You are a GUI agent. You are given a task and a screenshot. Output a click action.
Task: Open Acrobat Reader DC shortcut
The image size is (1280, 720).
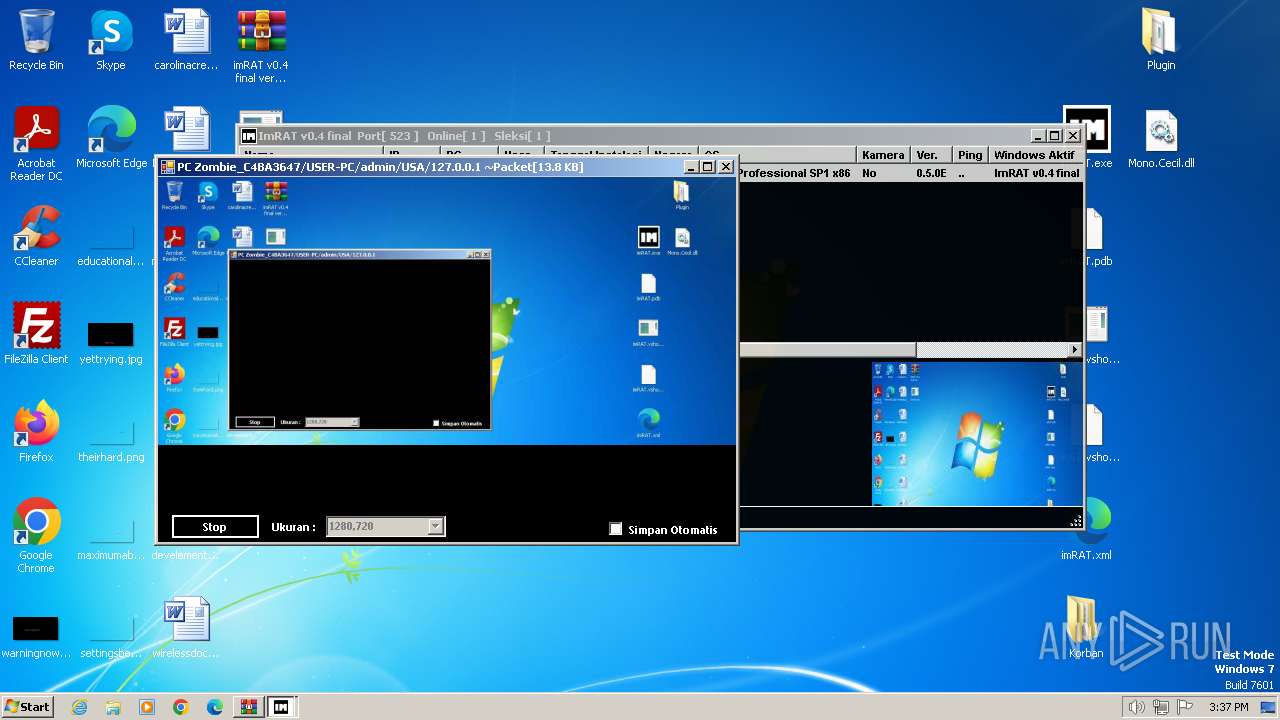pyautogui.click(x=36, y=144)
